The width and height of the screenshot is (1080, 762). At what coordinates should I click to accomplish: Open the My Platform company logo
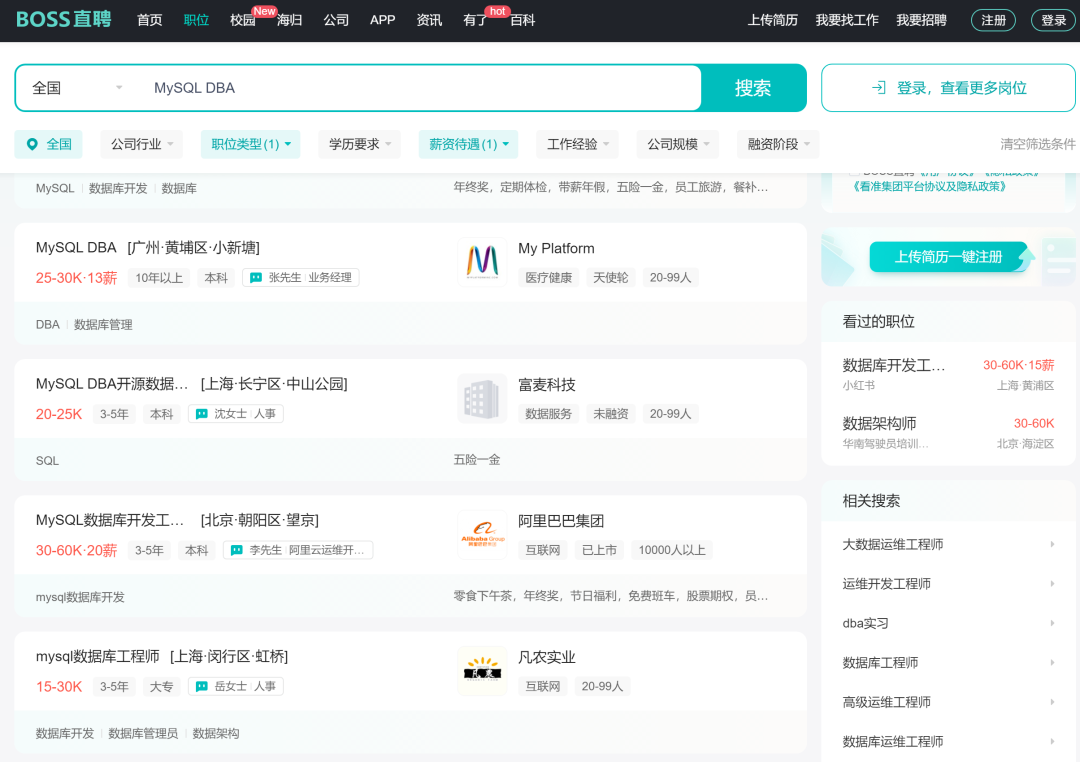point(482,262)
